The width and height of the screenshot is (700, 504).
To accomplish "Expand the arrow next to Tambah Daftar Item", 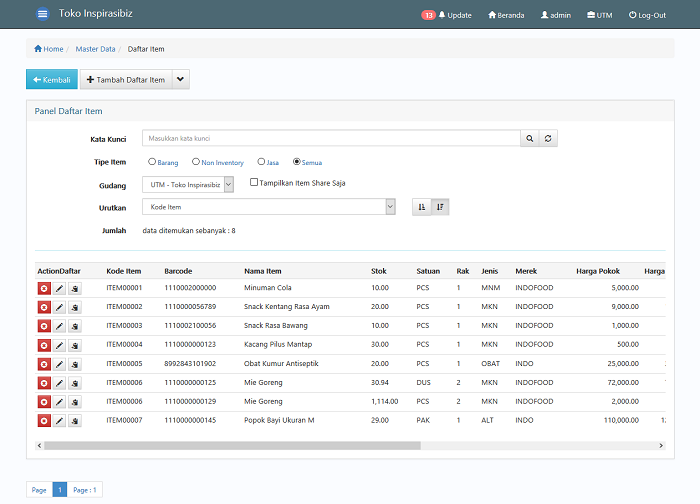I will pos(180,79).
